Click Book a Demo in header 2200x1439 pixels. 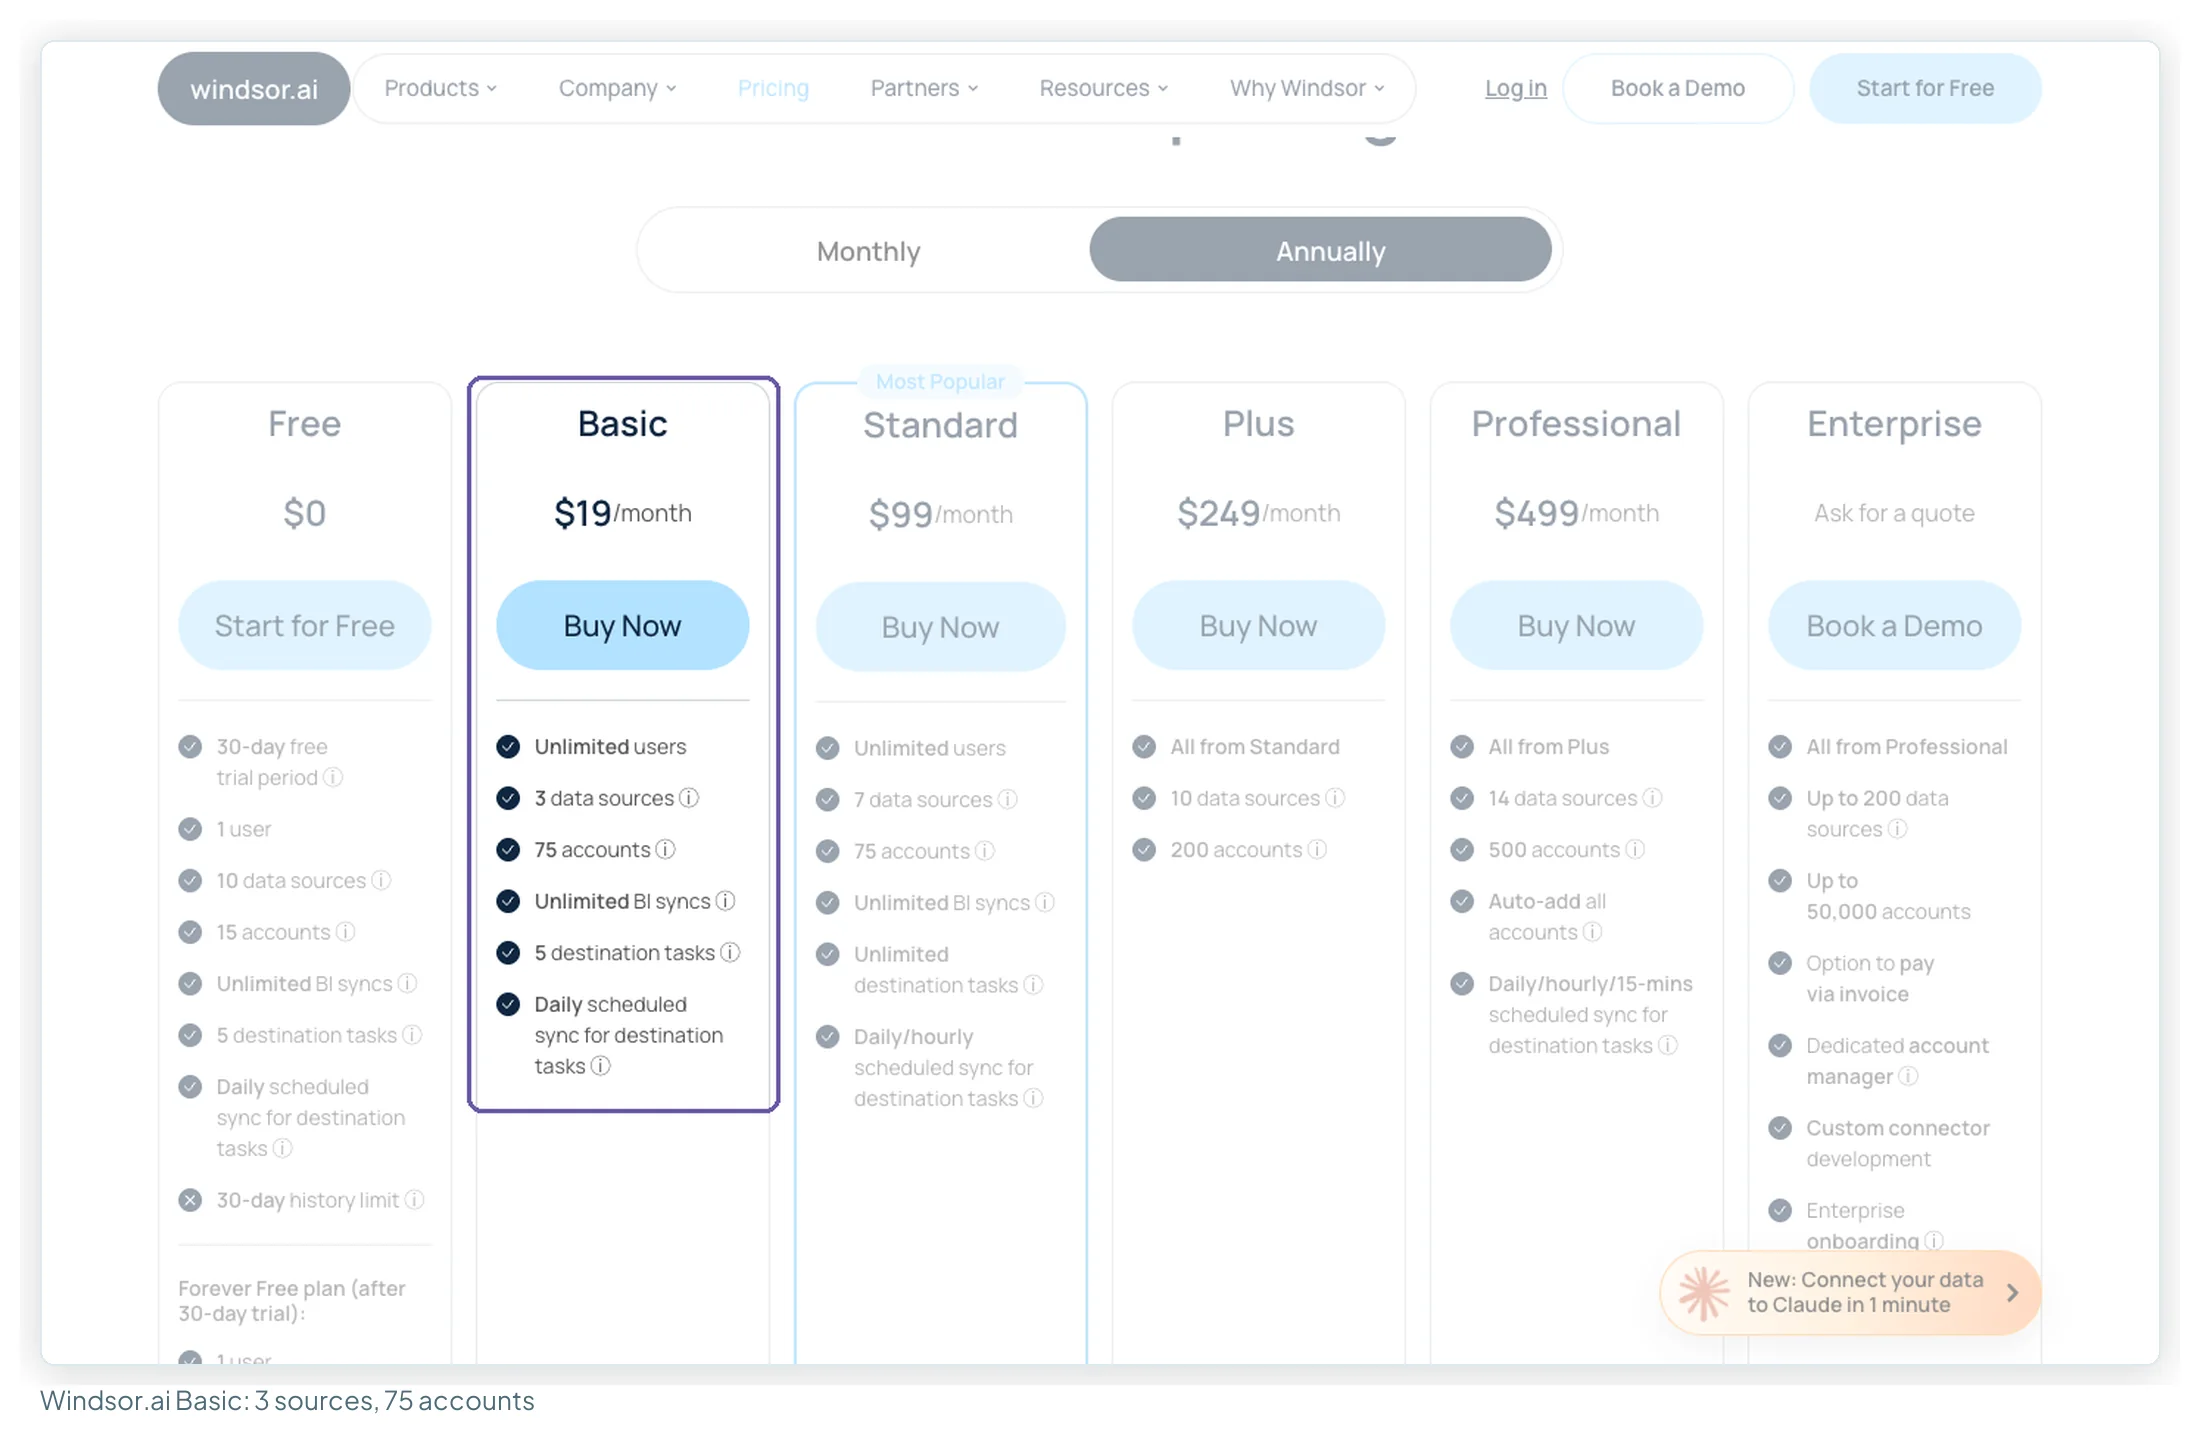(x=1677, y=88)
